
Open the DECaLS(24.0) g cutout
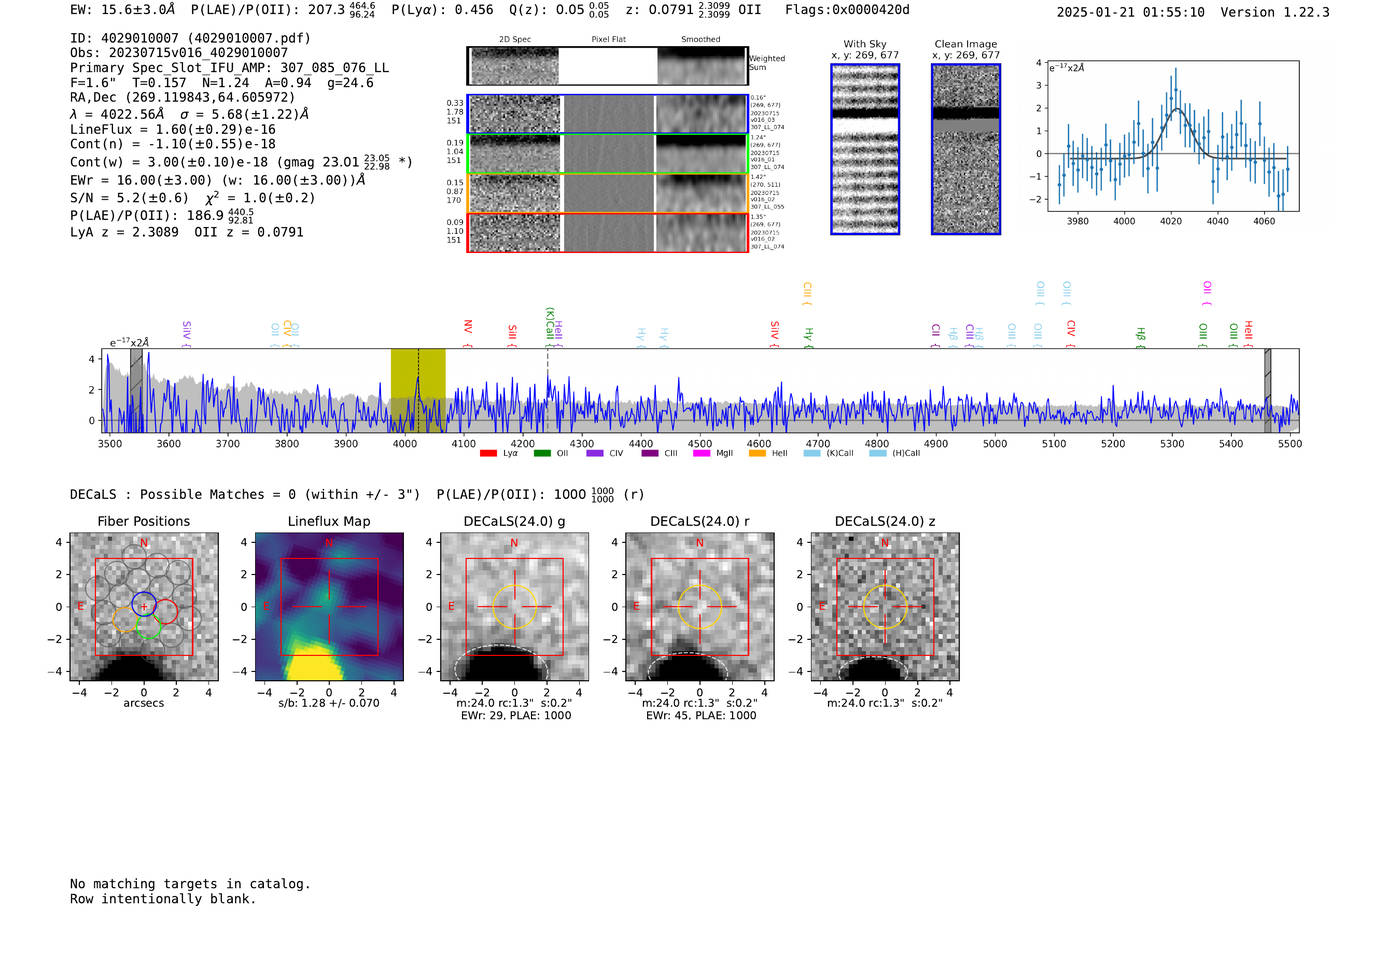514,607
